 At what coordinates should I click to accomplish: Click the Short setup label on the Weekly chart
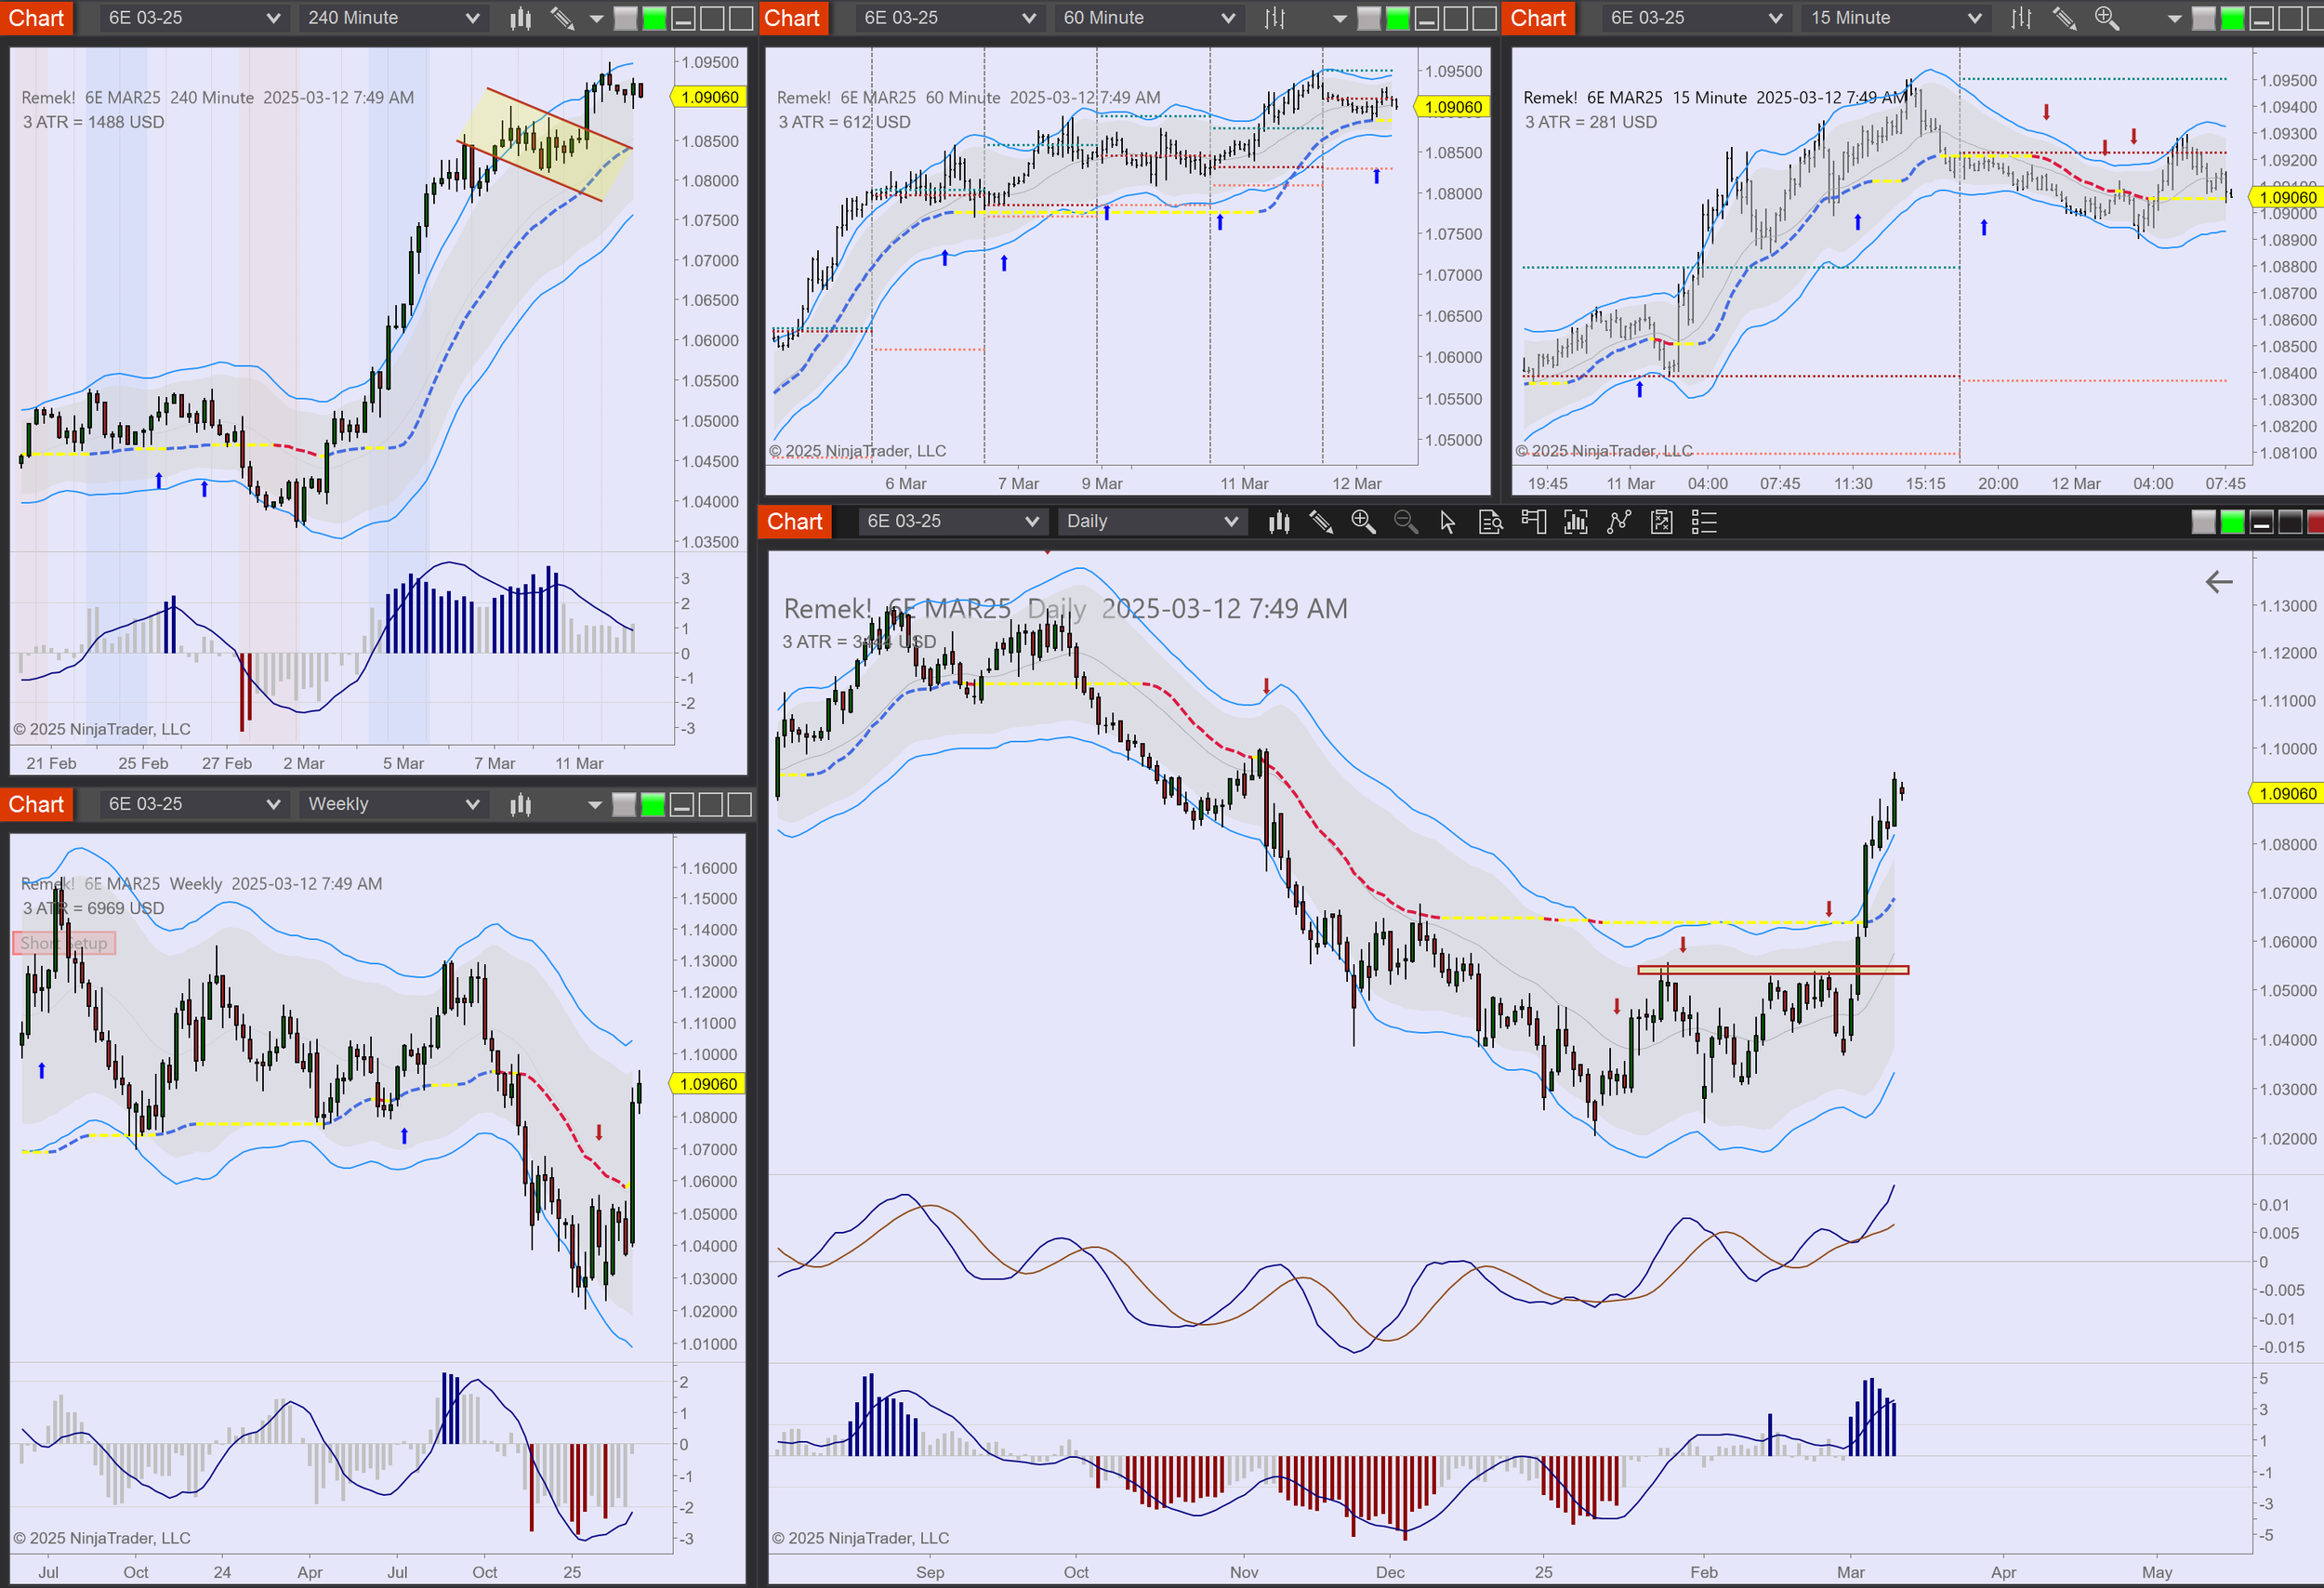[64, 943]
